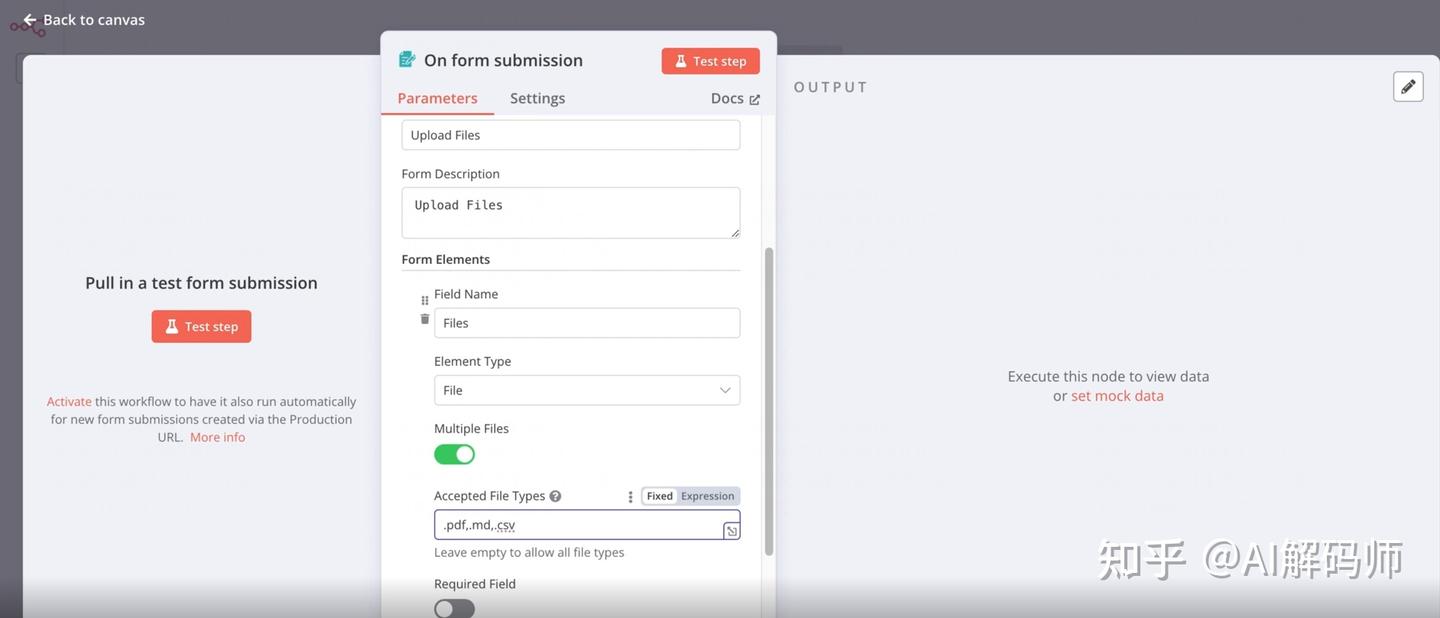Click the Test step button in the header
Image resolution: width=1440 pixels, height=618 pixels.
711,61
